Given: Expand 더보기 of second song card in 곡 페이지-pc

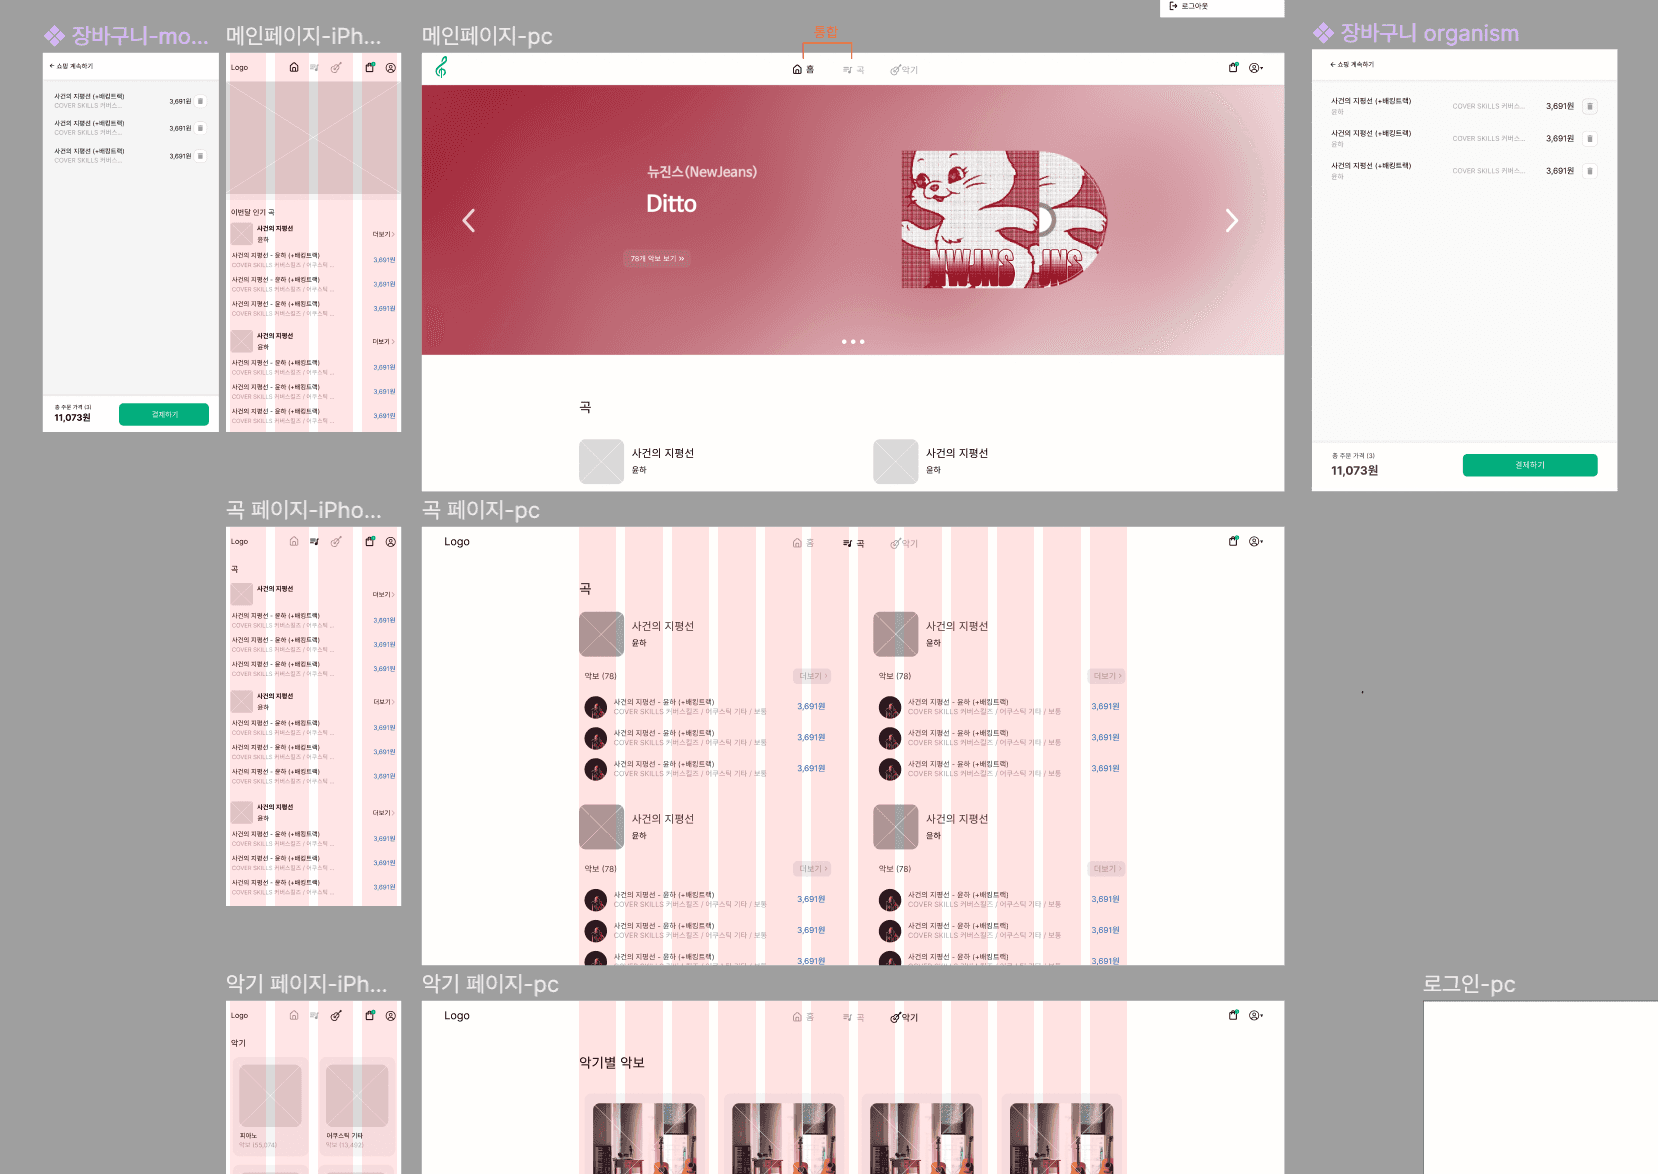Looking at the screenshot, I should click(1107, 677).
